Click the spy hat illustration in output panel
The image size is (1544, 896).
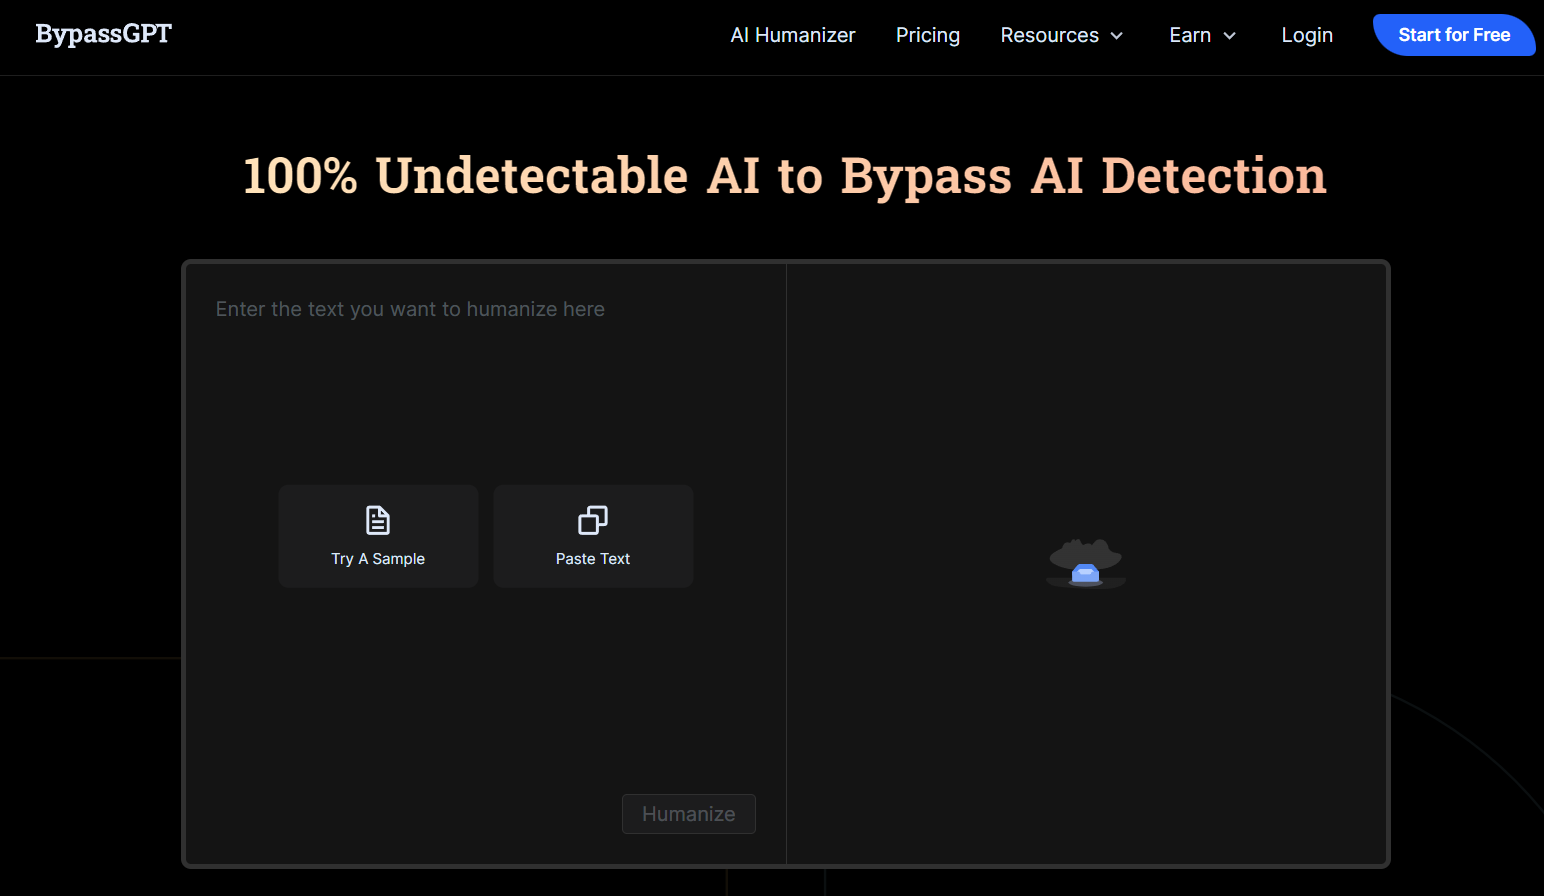tap(1086, 563)
